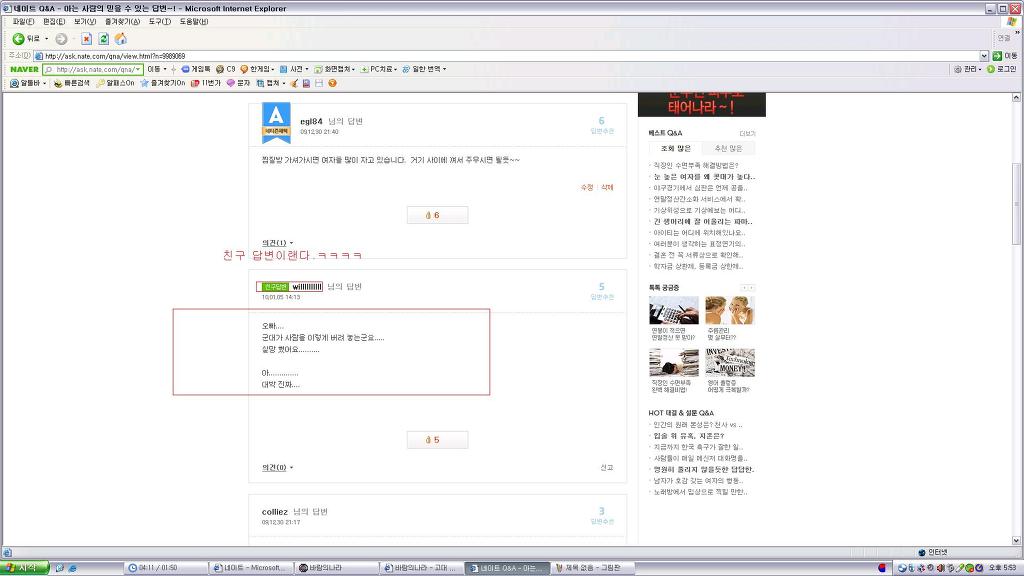Go back with the 뒤로 button
1024x576 pixels.
click(26, 39)
